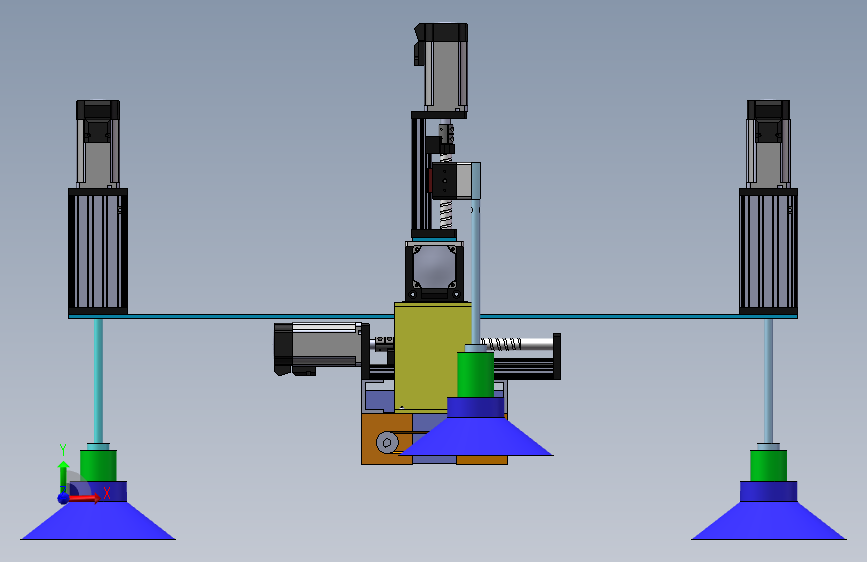Select the round hole in the orange block
Image resolution: width=867 pixels, height=562 pixels.
387,442
